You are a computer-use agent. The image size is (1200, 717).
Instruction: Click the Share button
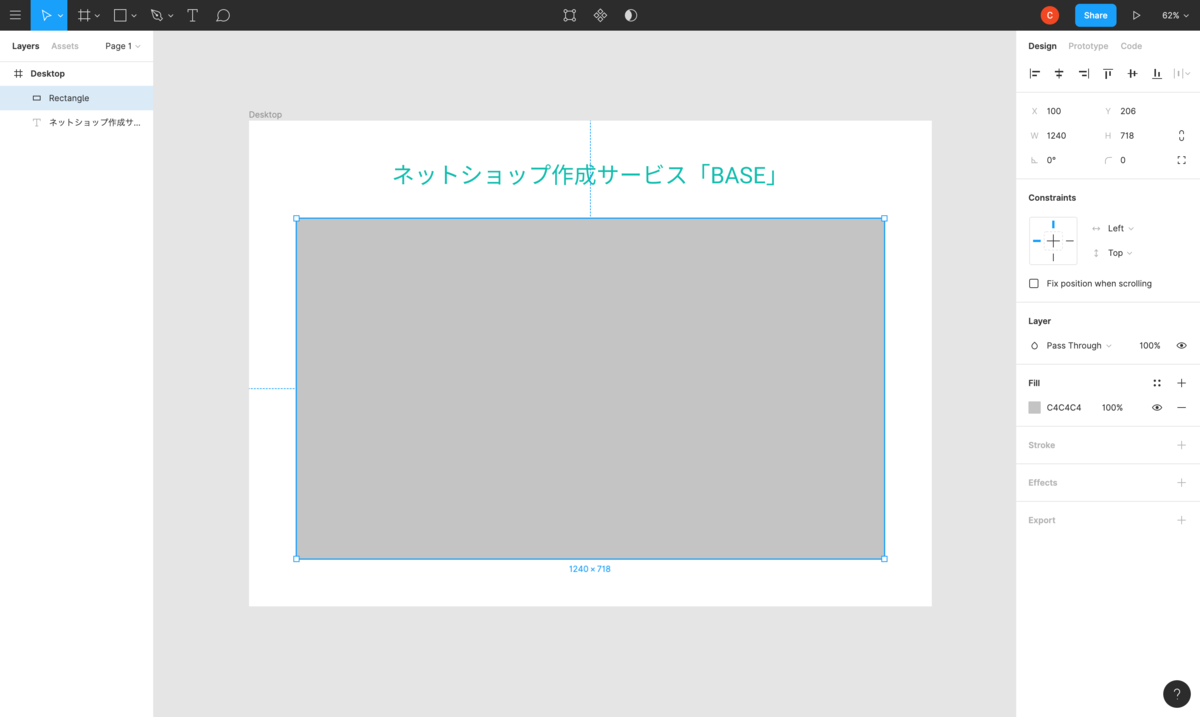coord(1096,15)
